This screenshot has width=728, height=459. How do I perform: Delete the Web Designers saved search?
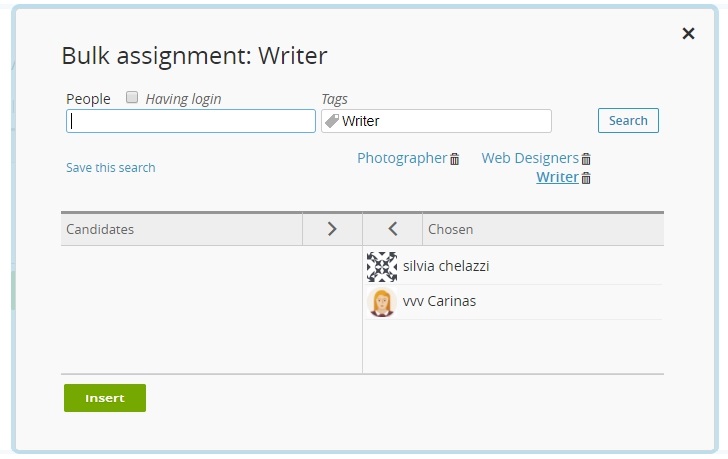[587, 159]
